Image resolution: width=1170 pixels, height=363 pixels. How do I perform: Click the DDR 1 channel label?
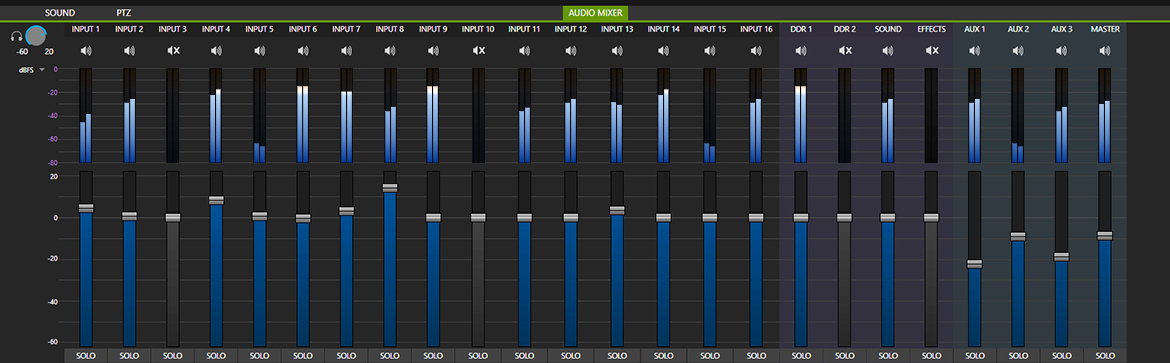click(x=801, y=29)
